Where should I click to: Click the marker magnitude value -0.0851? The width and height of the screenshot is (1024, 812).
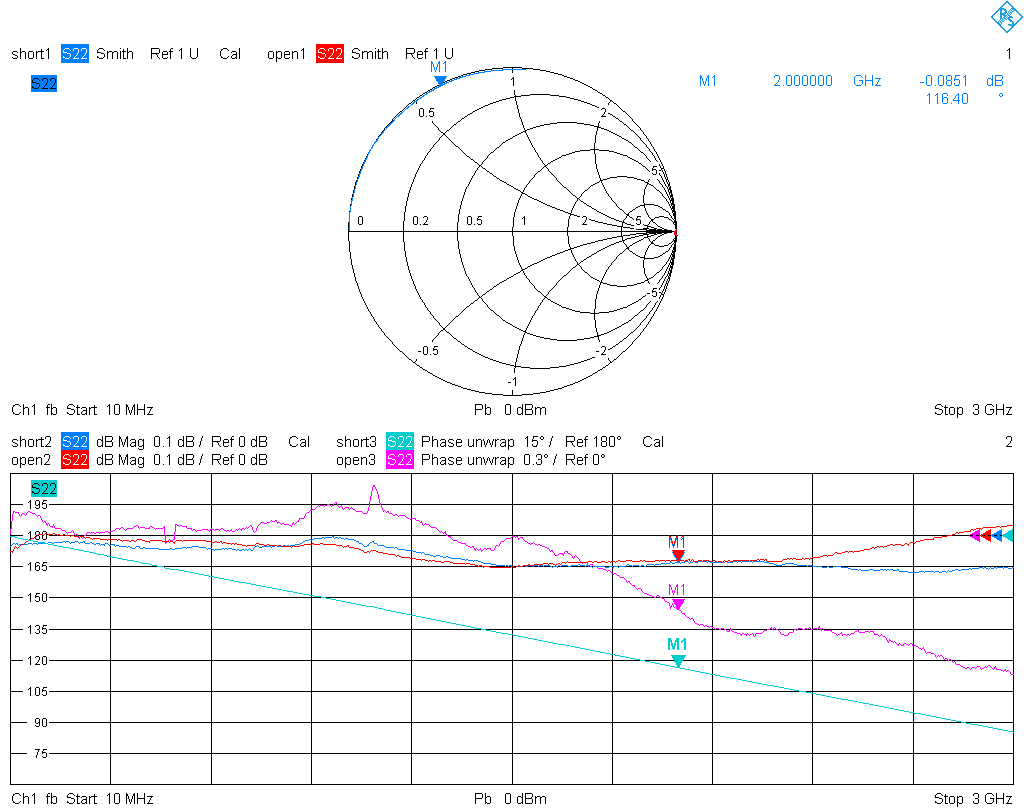pyautogui.click(x=943, y=81)
